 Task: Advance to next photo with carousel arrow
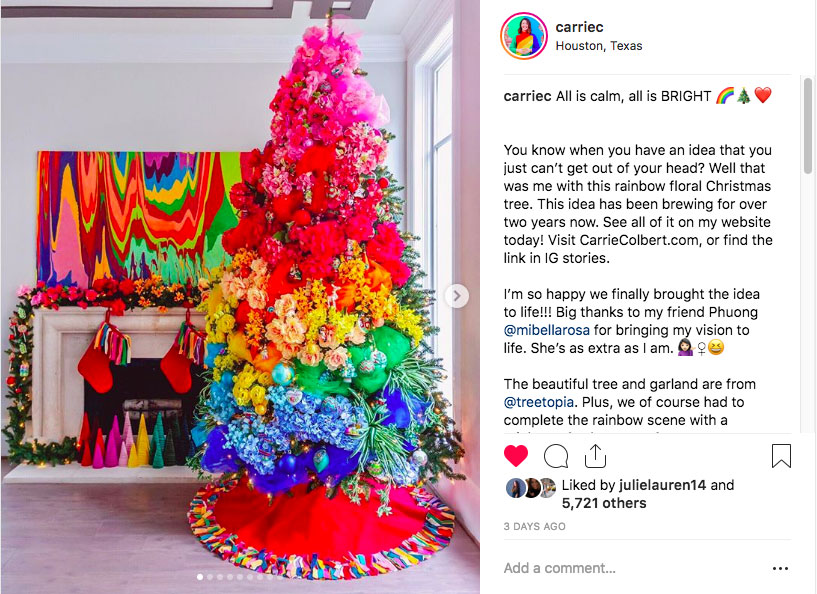tap(457, 296)
